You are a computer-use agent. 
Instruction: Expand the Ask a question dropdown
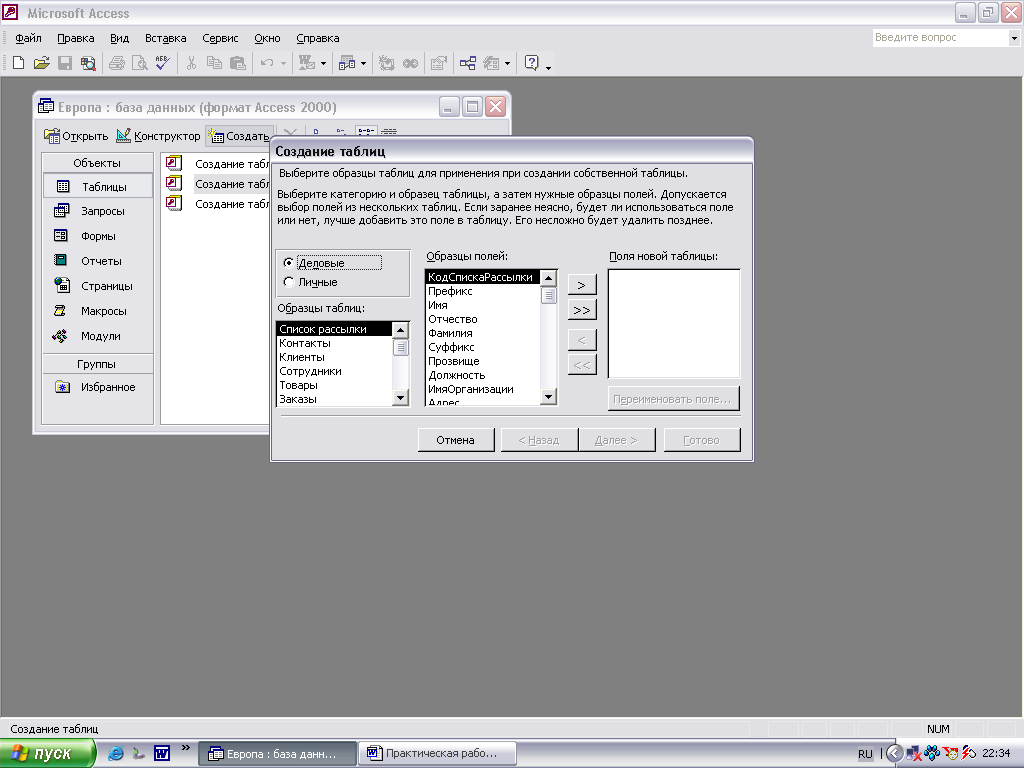(1014, 38)
